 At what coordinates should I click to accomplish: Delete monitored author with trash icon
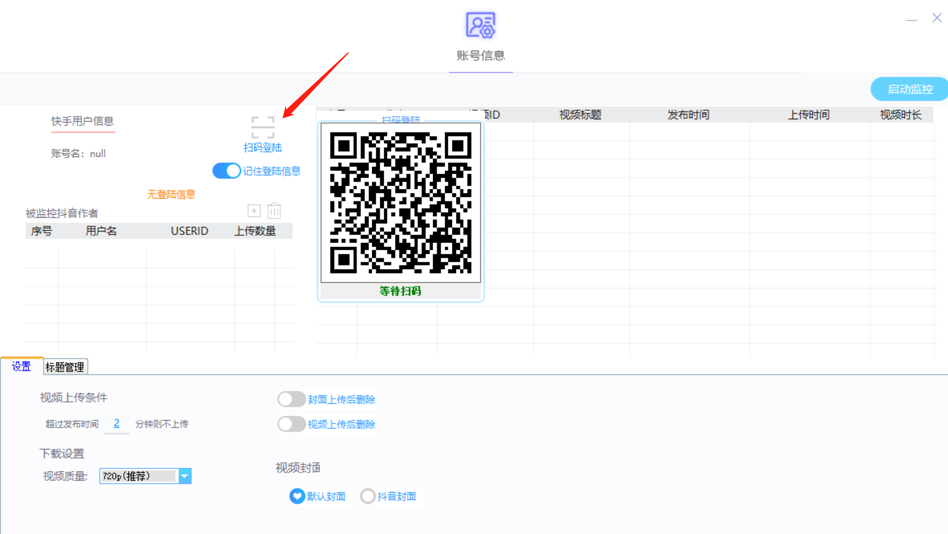click(x=274, y=210)
